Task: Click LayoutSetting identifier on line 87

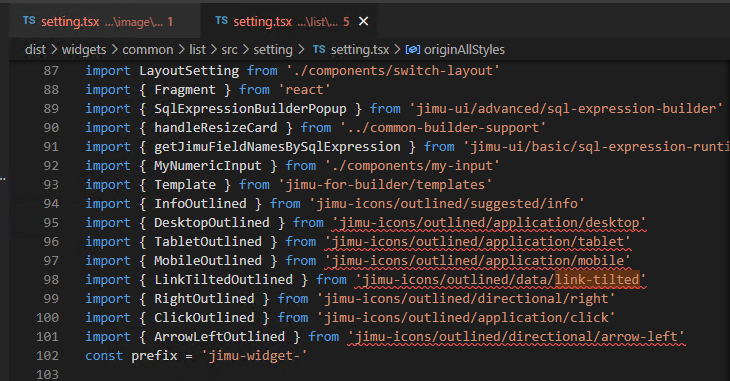Action: point(189,71)
